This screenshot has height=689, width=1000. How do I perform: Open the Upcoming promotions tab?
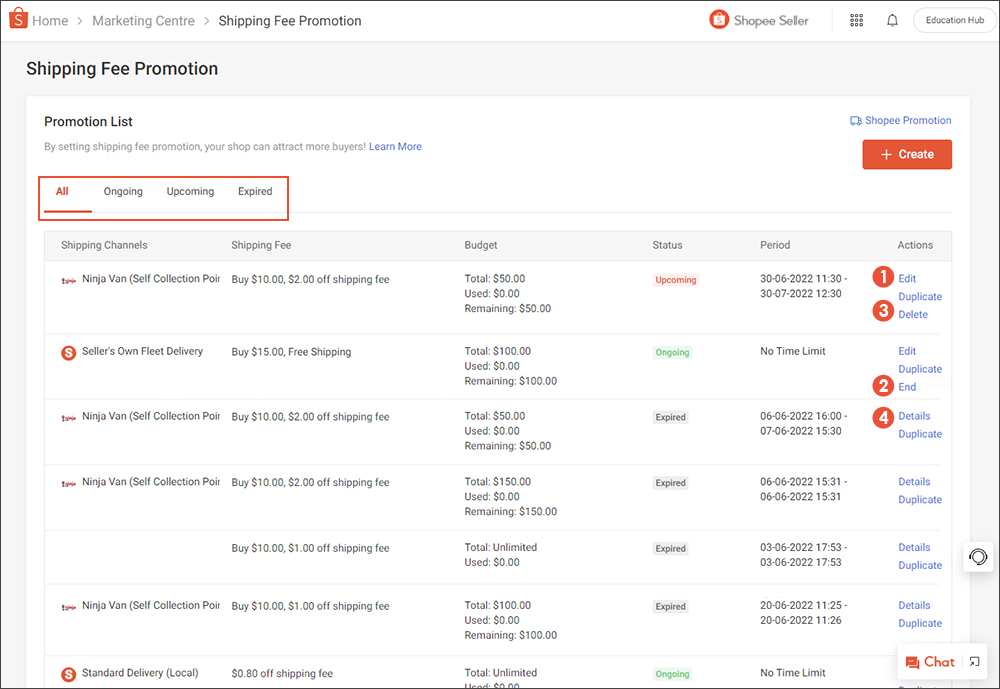click(190, 191)
